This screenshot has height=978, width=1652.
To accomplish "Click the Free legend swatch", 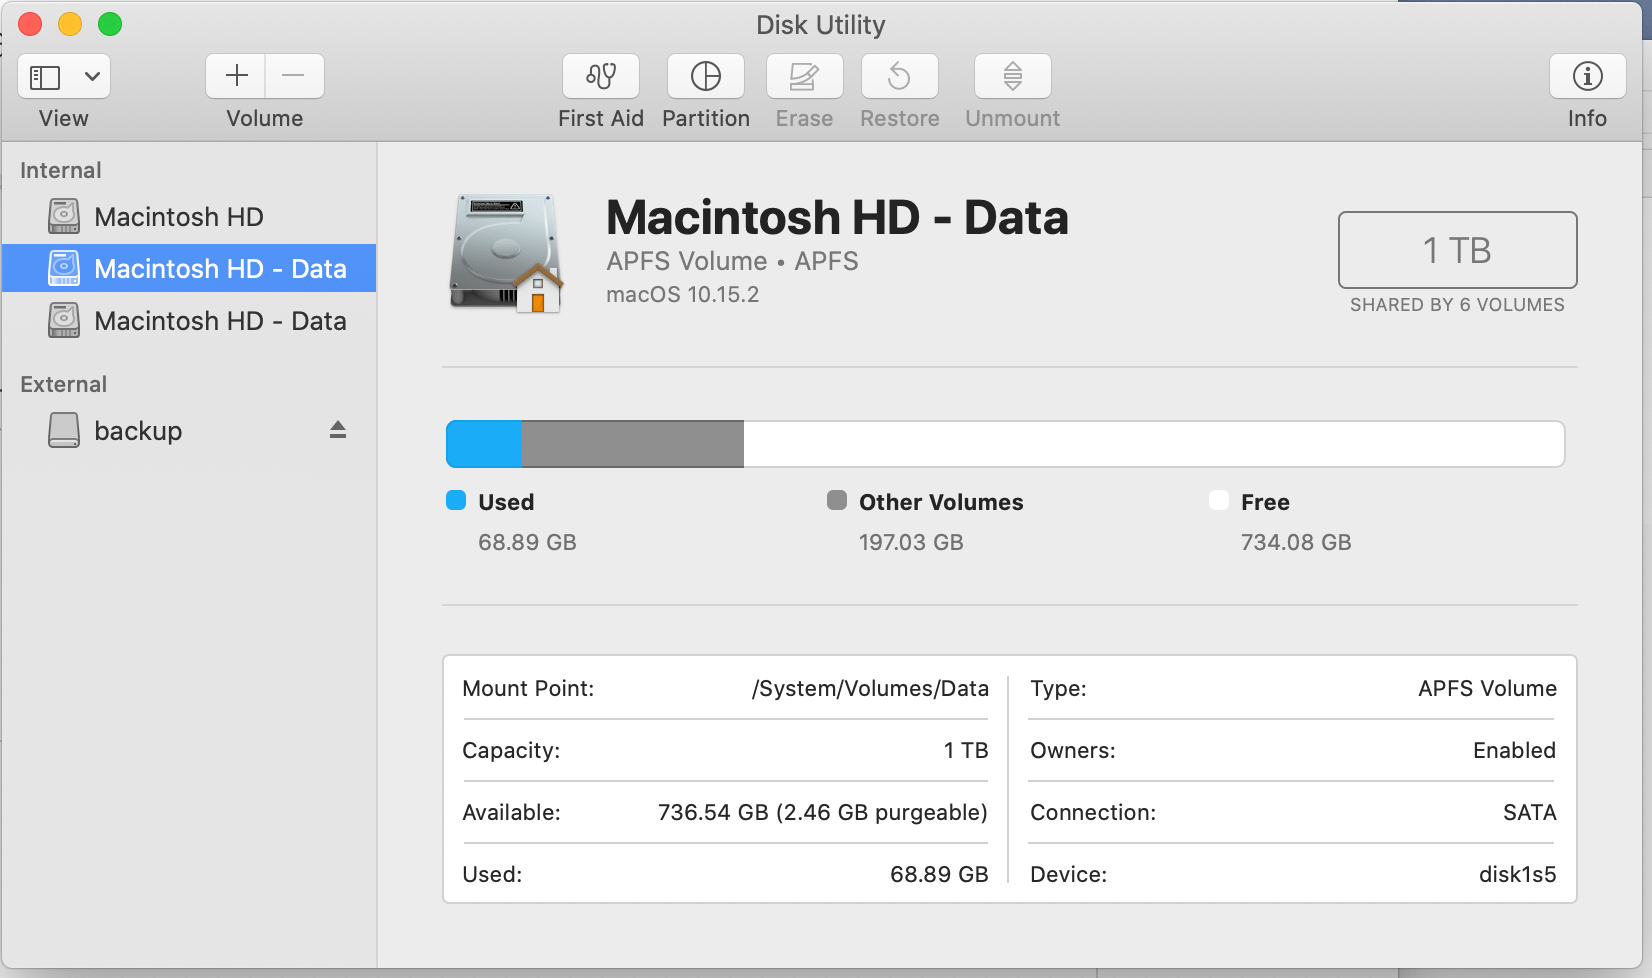I will [1218, 501].
